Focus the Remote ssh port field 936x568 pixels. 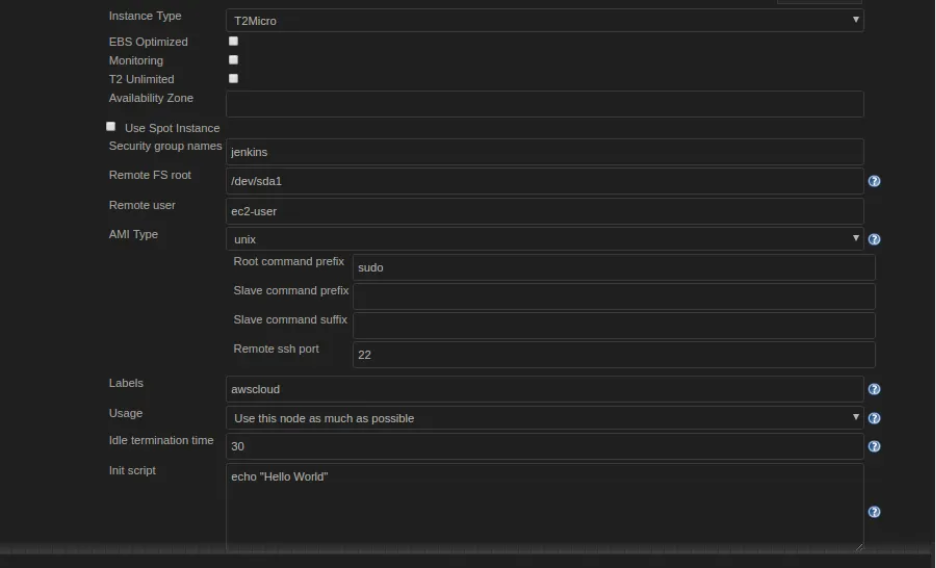613,354
